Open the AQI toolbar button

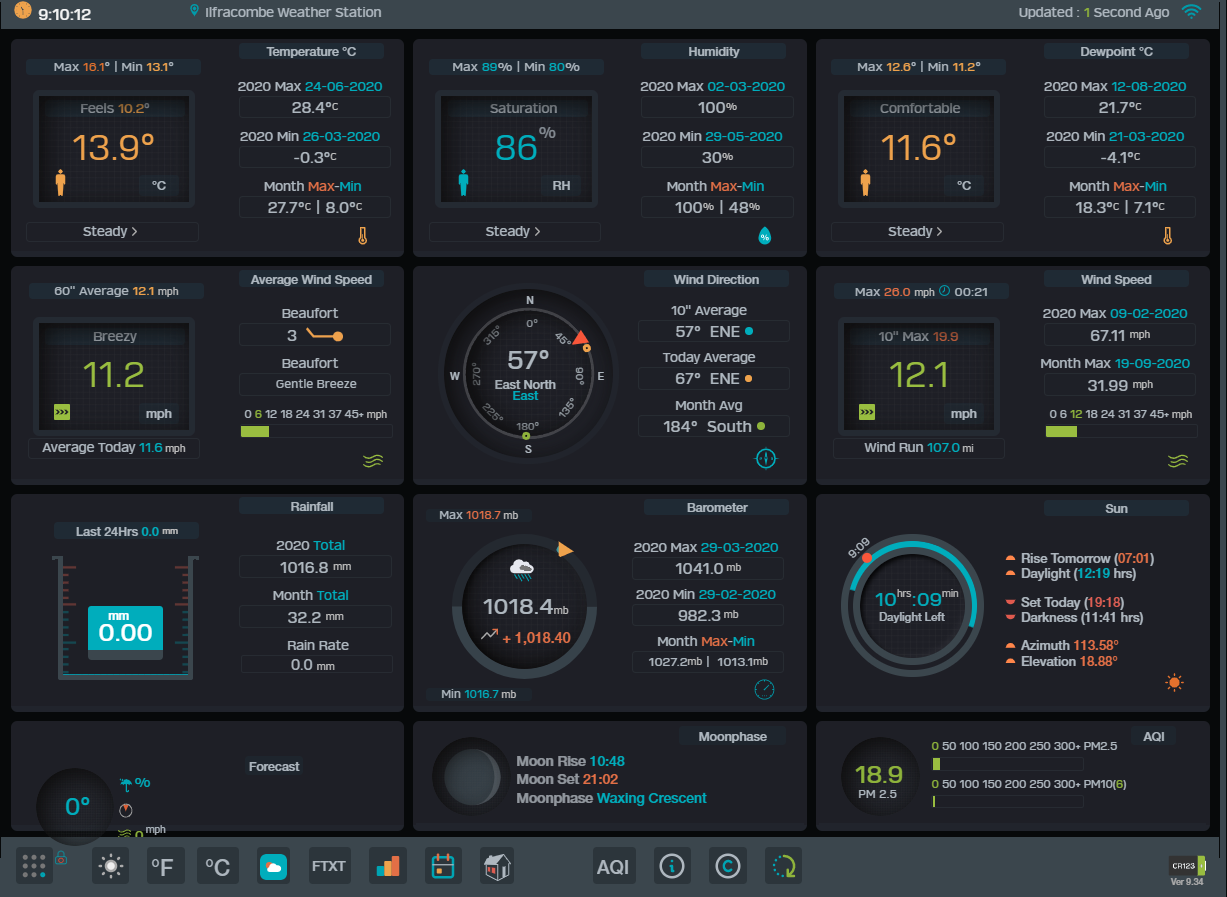click(613, 866)
